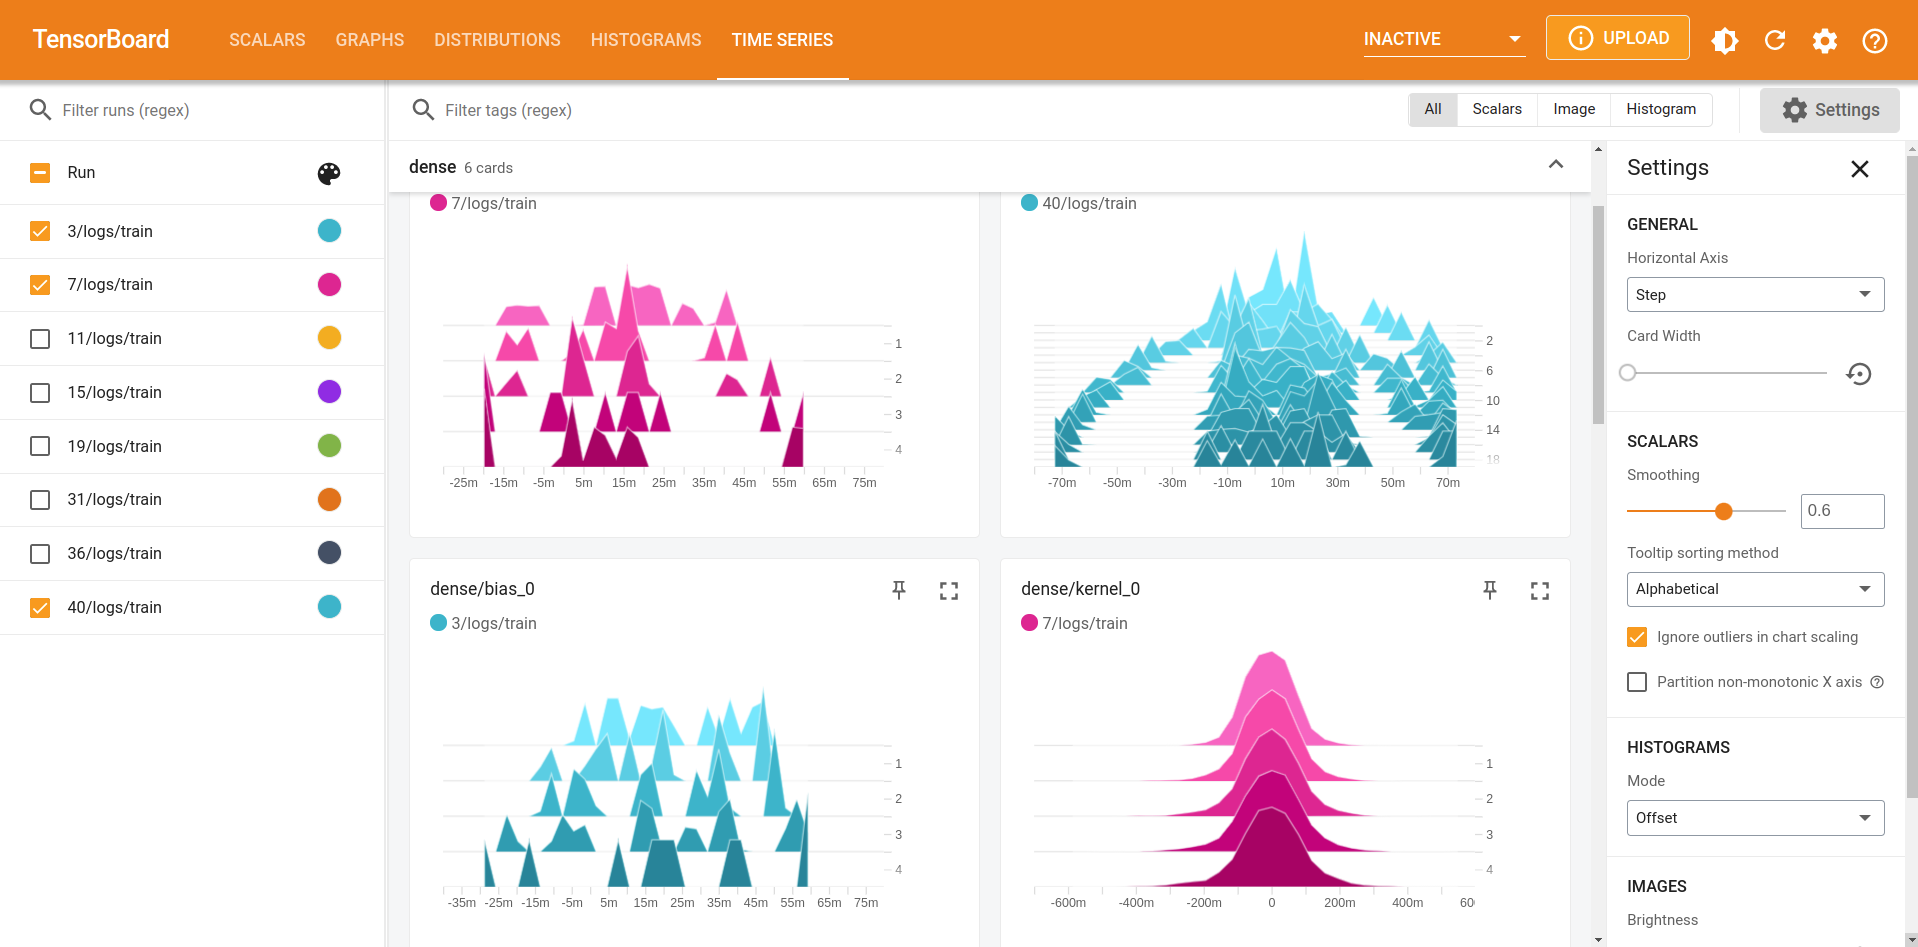
Task: Uncheck Ignore outliers in chart scaling
Action: point(1637,637)
